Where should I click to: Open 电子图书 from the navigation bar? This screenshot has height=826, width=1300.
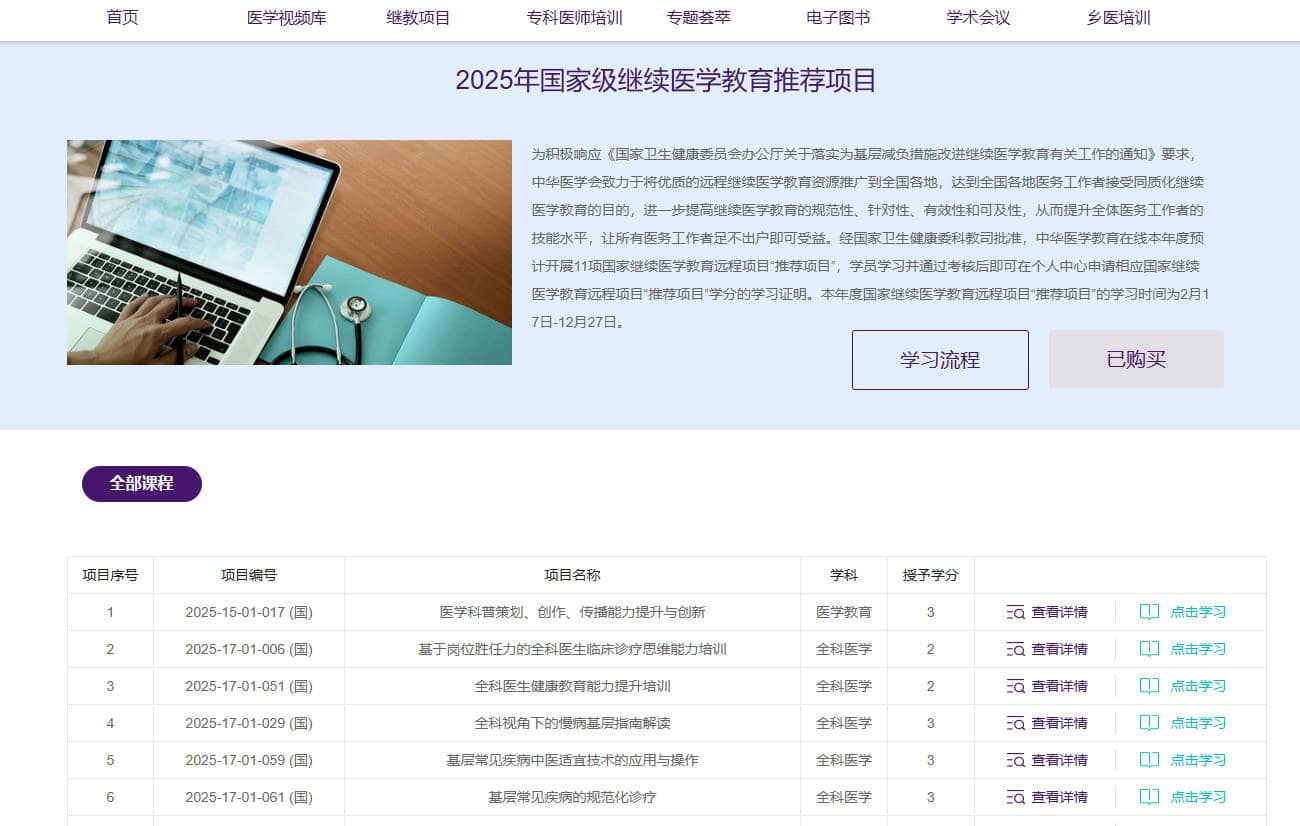(838, 18)
